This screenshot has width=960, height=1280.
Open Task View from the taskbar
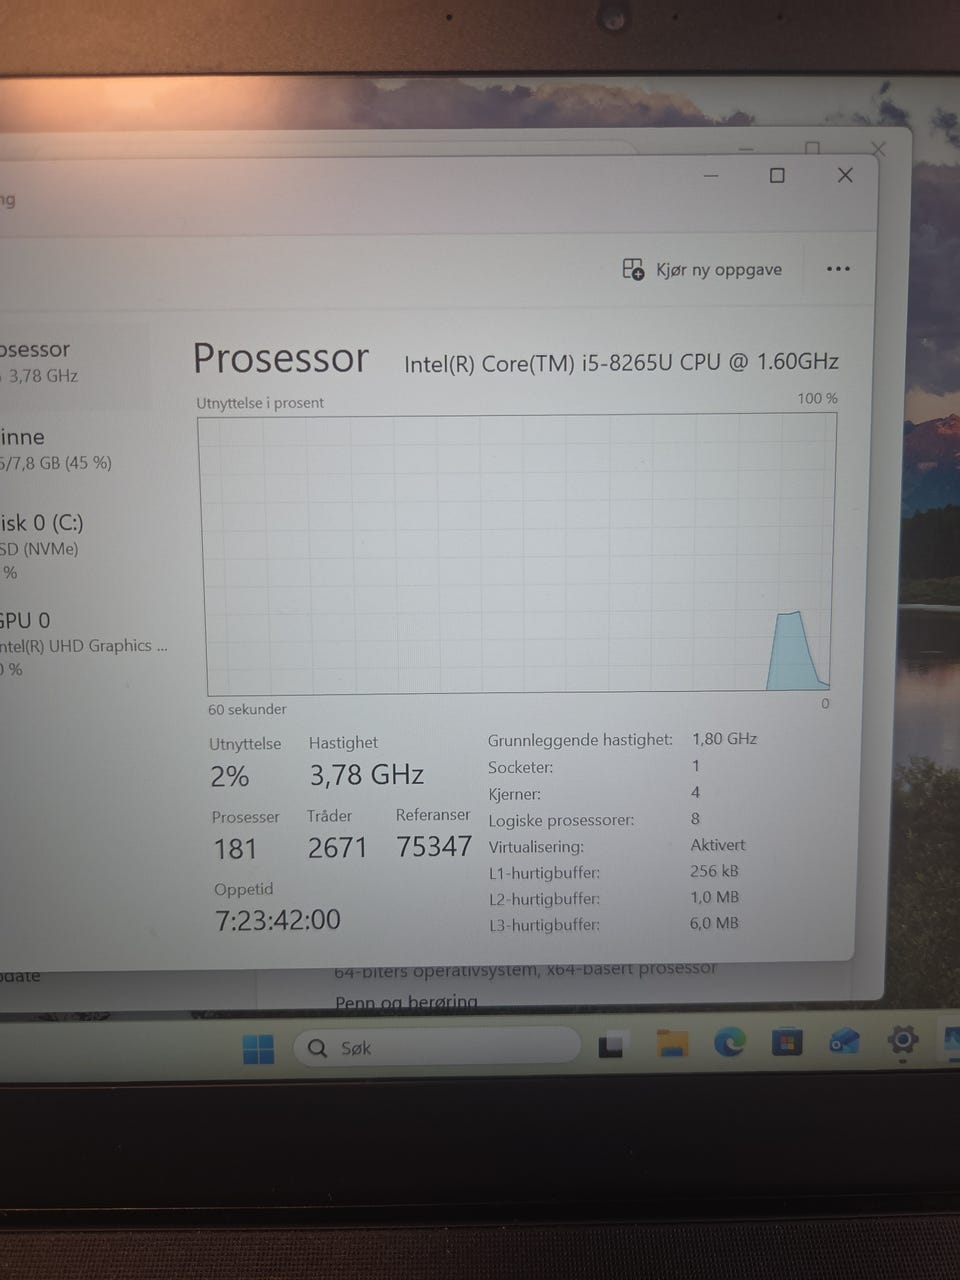(611, 1046)
